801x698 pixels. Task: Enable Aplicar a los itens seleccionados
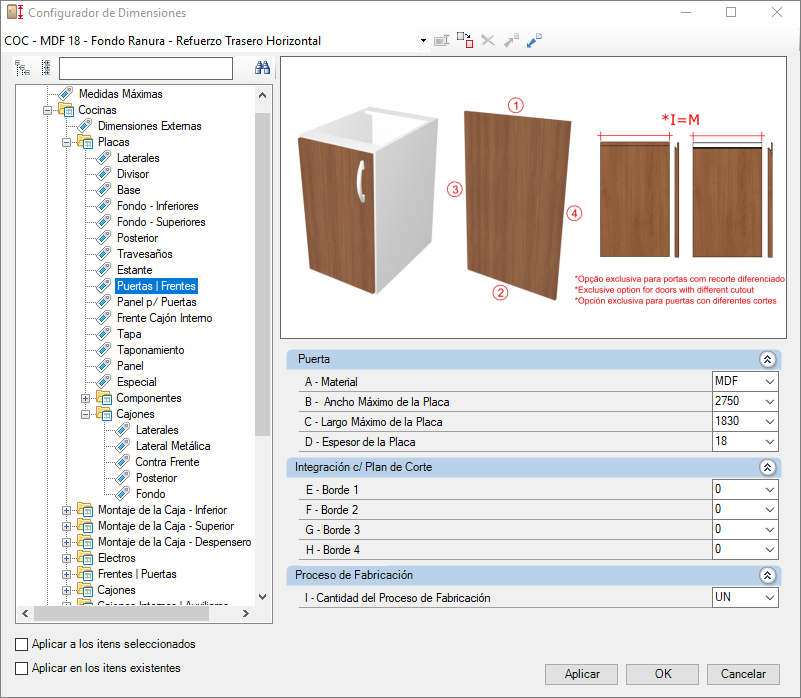pyautogui.click(x=22, y=644)
